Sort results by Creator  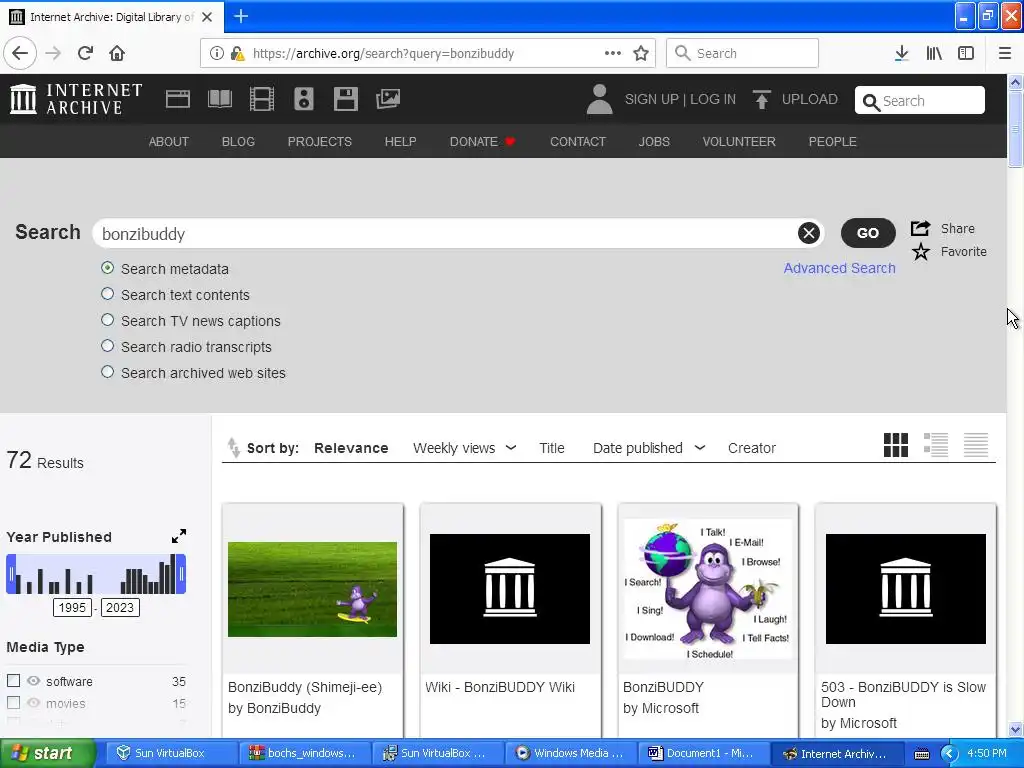[752, 448]
